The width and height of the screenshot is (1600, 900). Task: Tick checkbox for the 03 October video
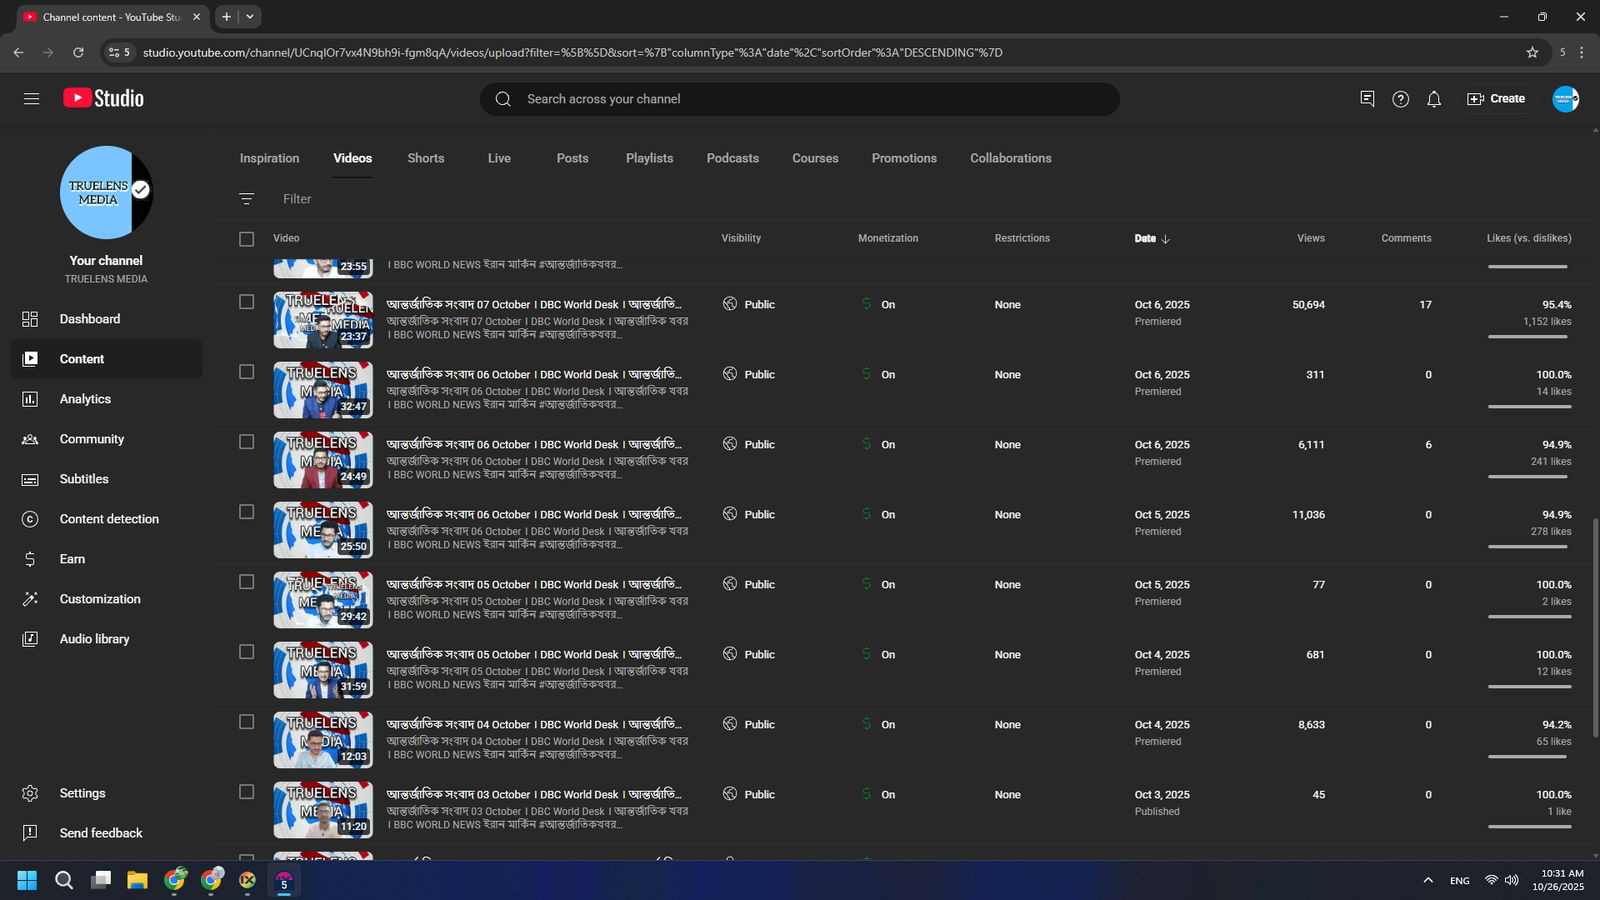click(247, 792)
